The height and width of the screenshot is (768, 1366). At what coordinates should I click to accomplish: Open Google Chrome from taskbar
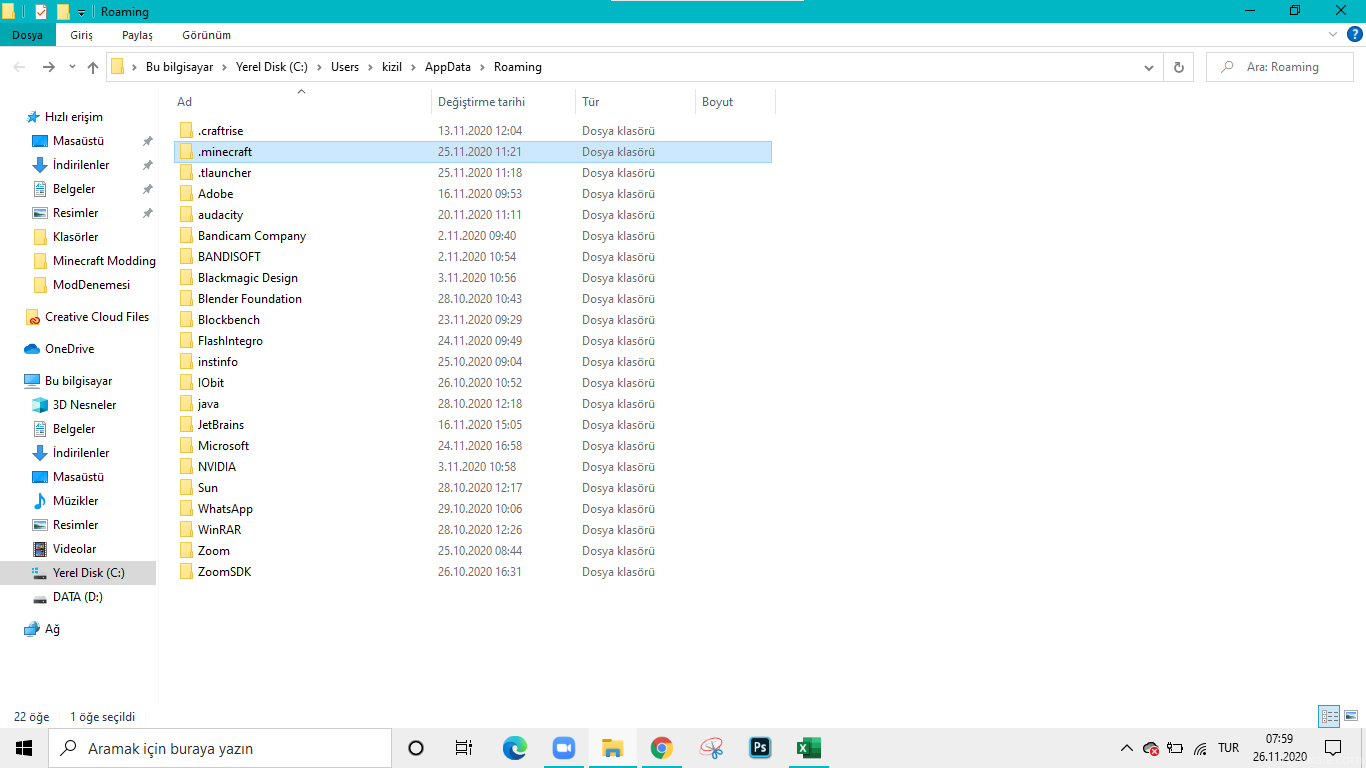pos(661,748)
